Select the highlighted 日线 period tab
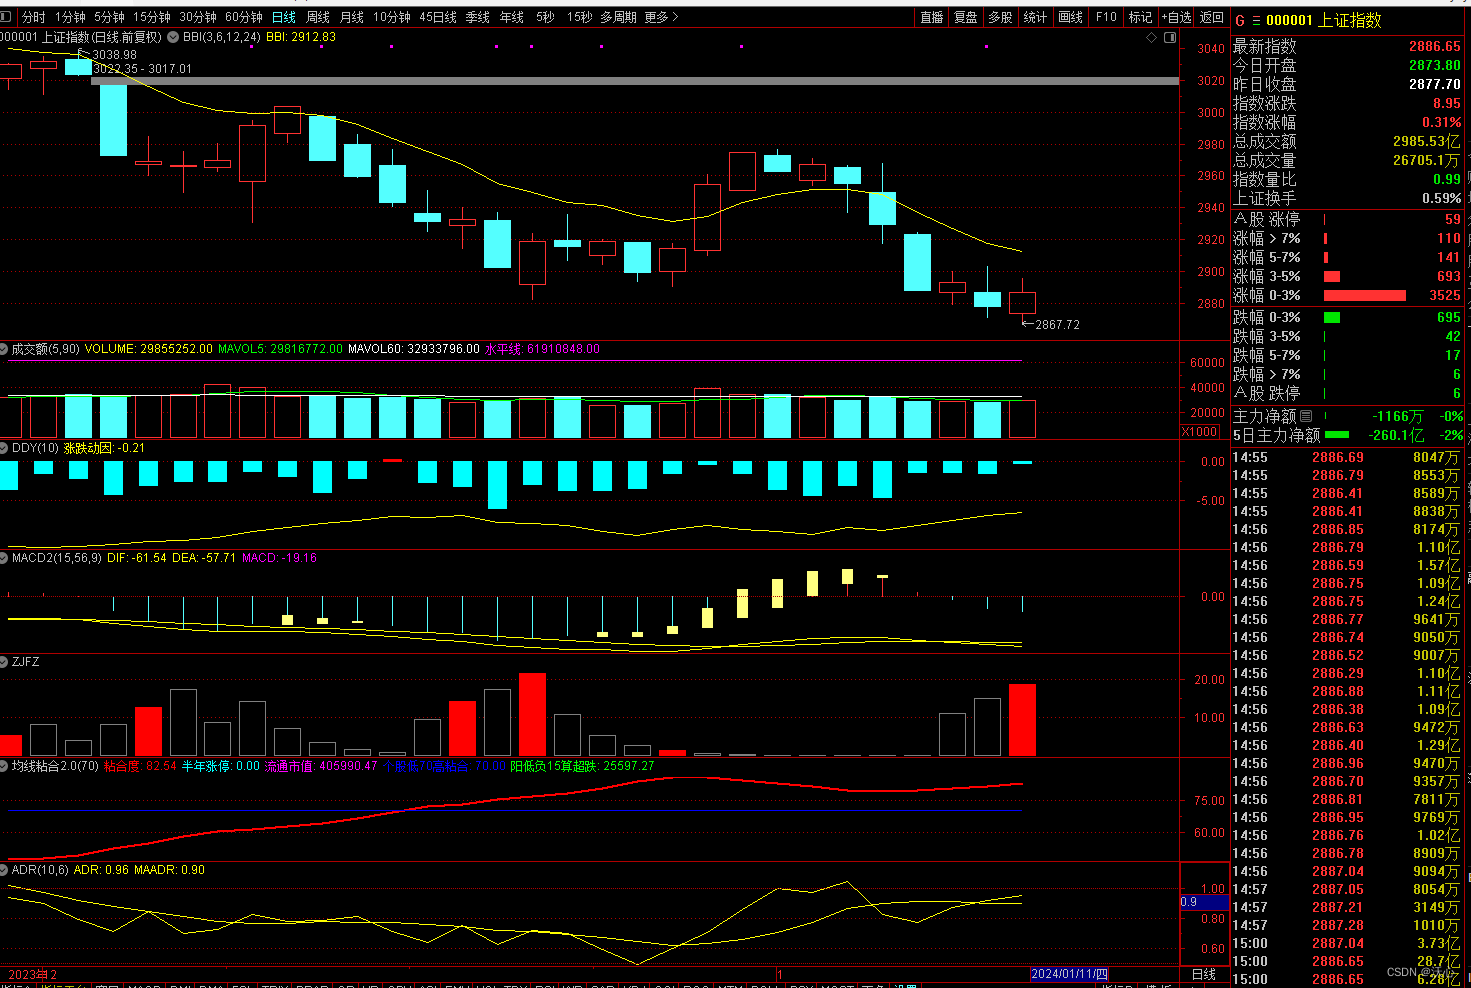This screenshot has width=1471, height=988. point(284,17)
